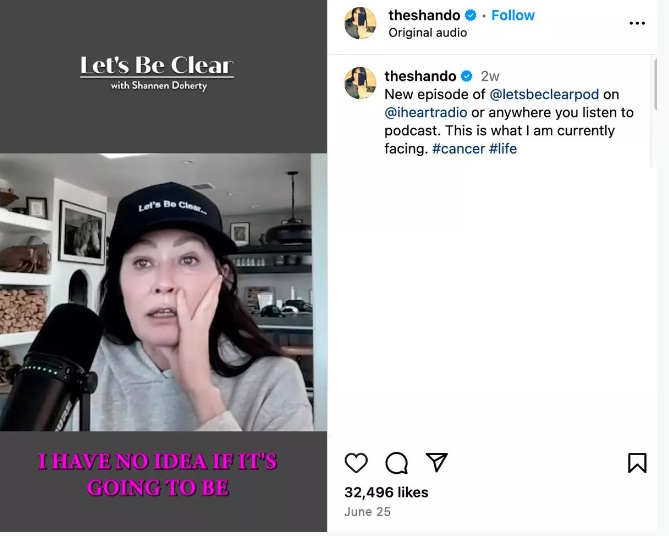Click the theshando username in caption
This screenshot has width=669, height=536.
pyautogui.click(x=420, y=76)
